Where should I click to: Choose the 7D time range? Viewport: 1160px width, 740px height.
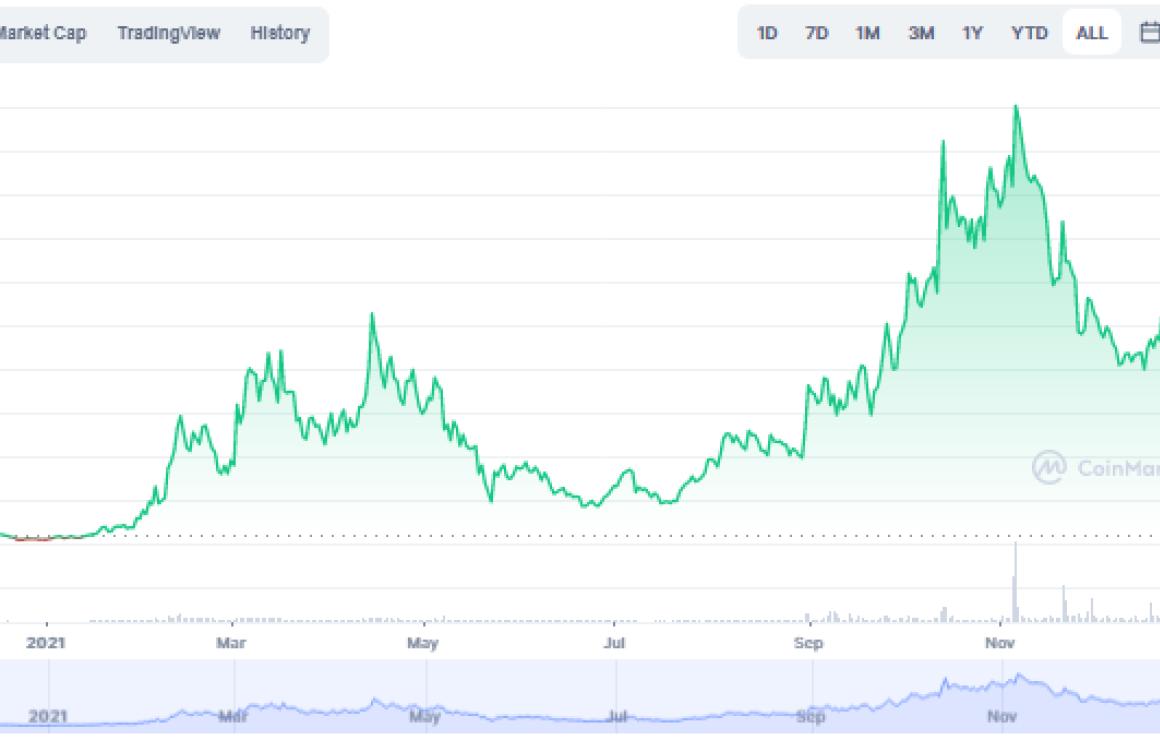[x=817, y=33]
